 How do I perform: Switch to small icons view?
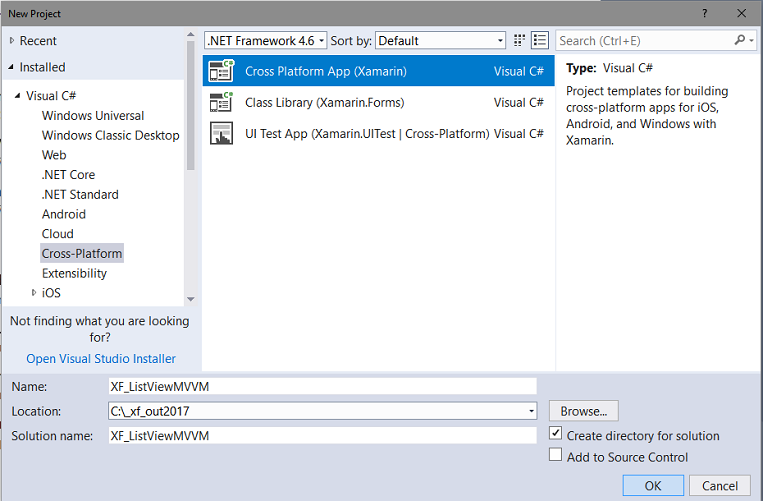click(x=519, y=41)
